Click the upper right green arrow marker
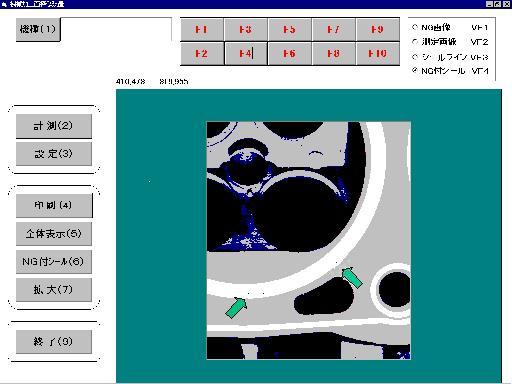 tap(352, 277)
